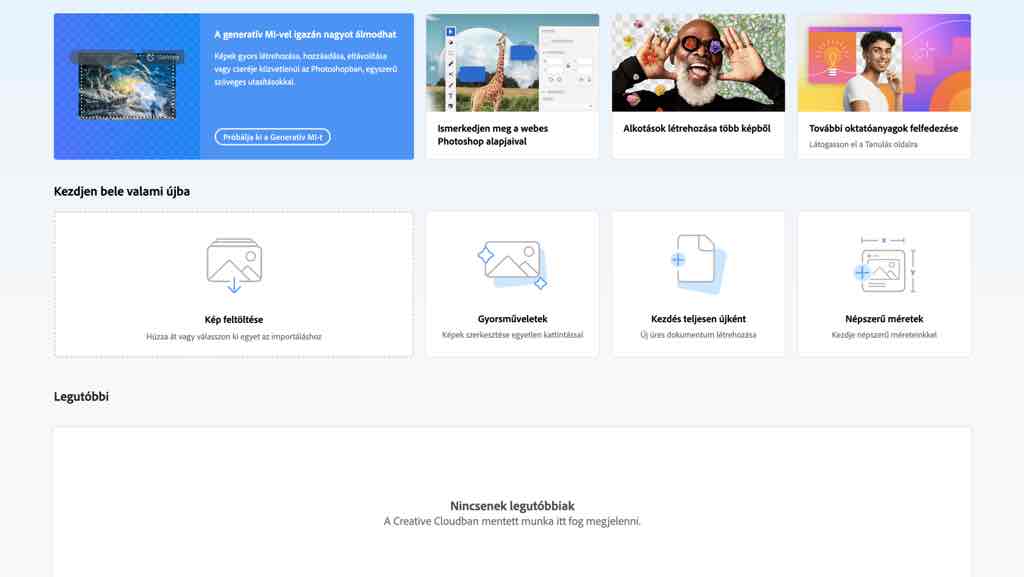Click 'A generatív MI-vel igazán nagyot álmodhat' headline
1024x577 pixels.
pos(306,35)
